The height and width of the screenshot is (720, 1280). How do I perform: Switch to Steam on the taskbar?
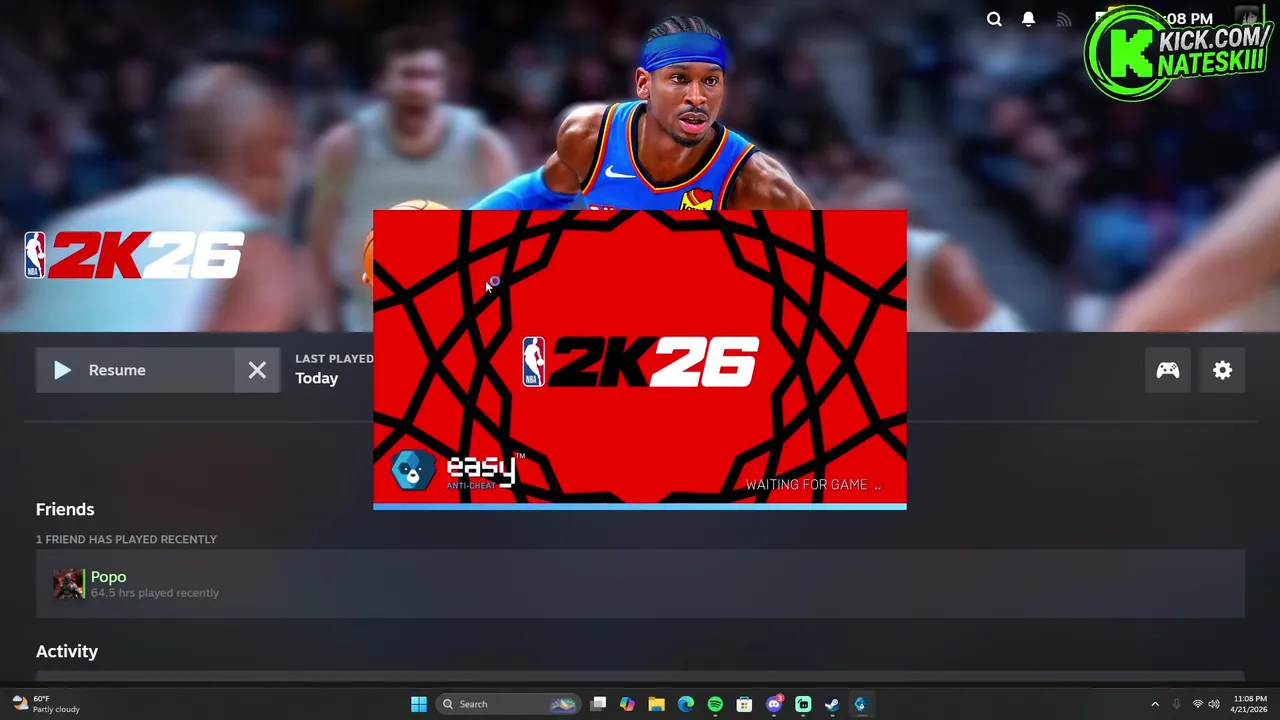click(832, 704)
